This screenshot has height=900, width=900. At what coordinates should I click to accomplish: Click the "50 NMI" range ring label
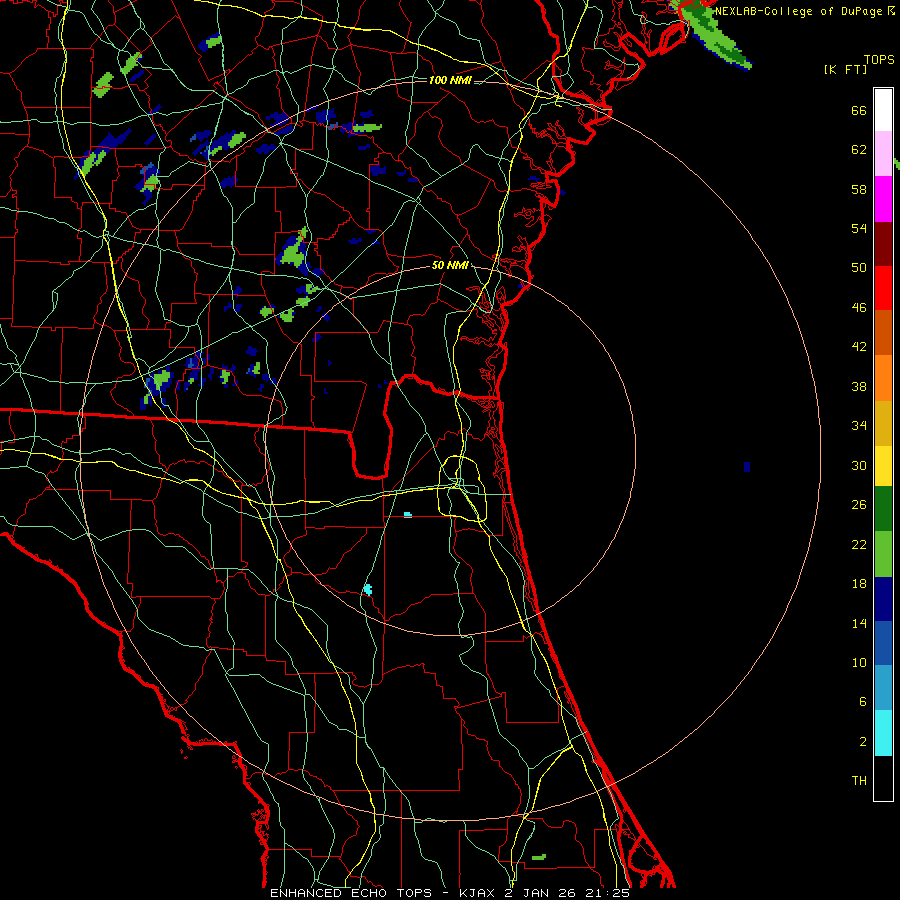click(450, 265)
